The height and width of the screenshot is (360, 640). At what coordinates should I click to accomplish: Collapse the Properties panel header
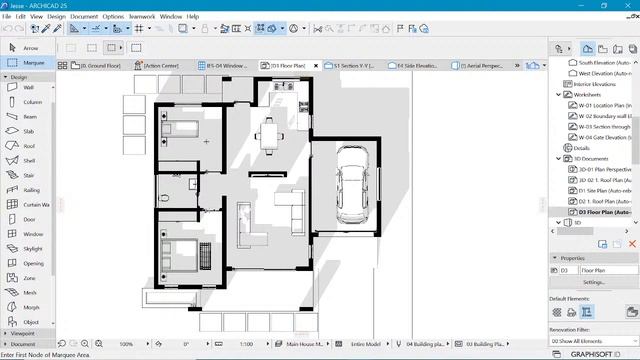click(555, 258)
